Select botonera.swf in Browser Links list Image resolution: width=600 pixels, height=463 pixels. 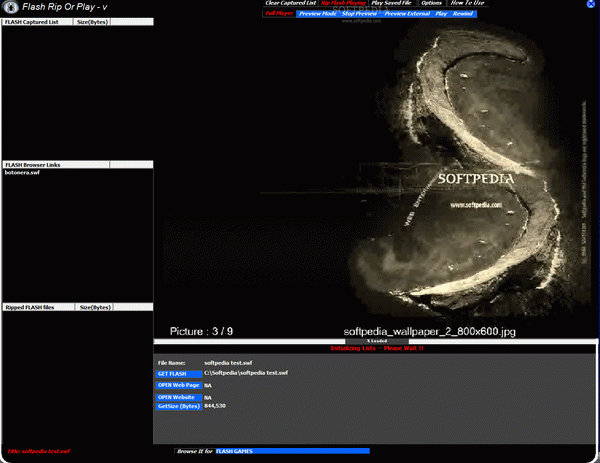22,173
